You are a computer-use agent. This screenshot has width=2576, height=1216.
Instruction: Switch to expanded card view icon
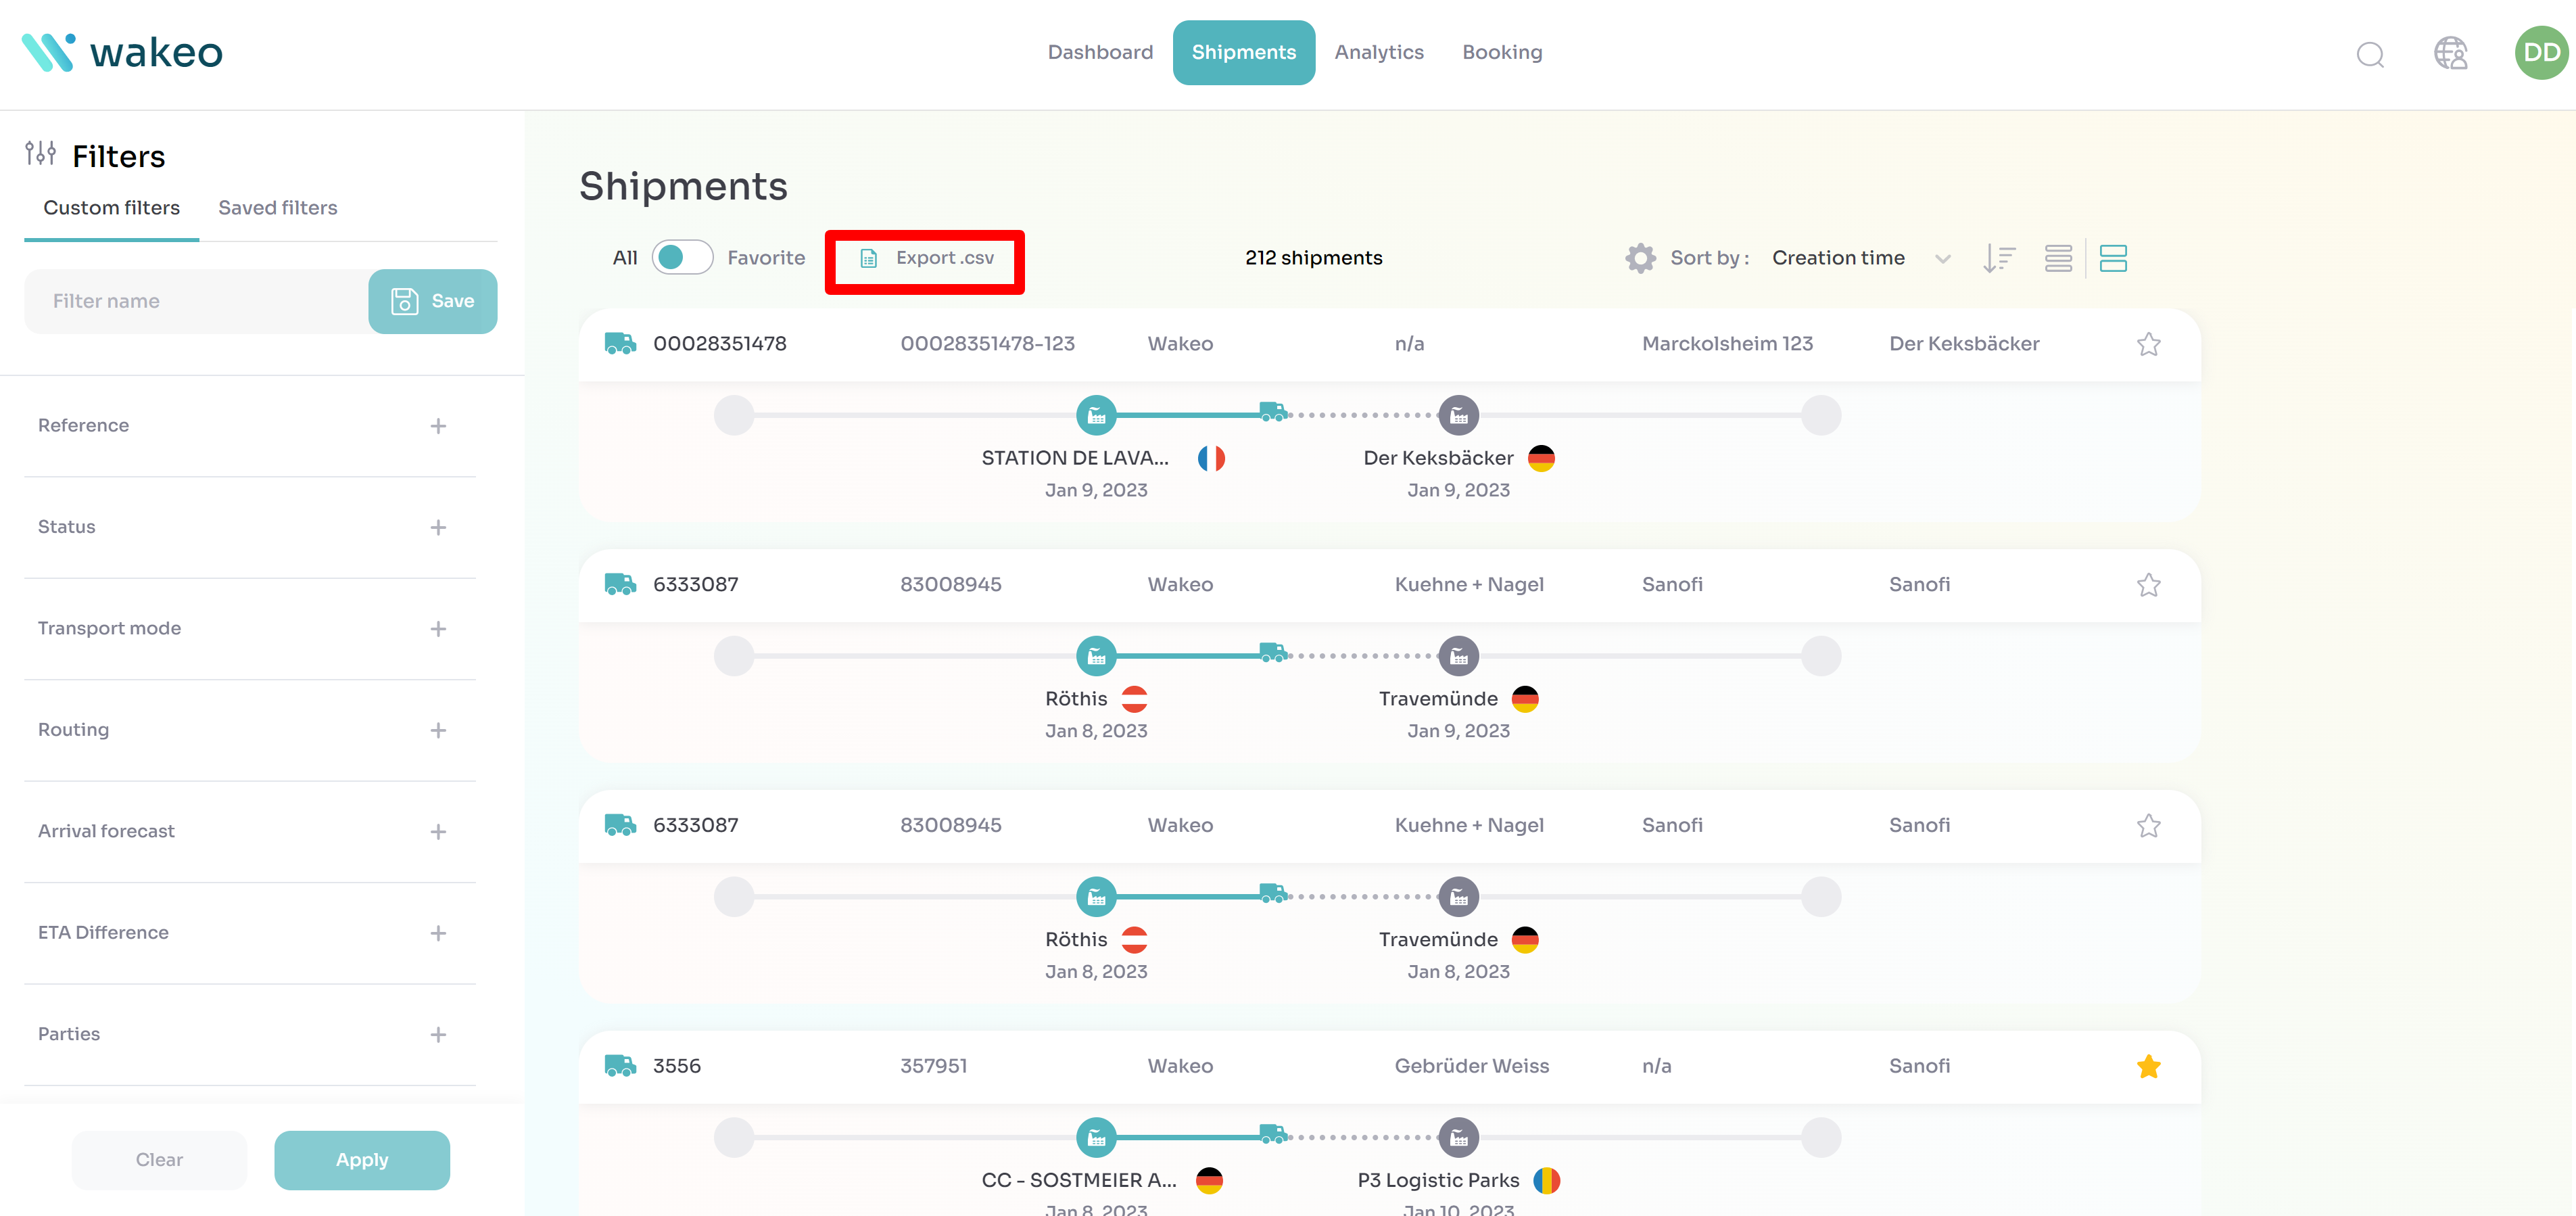[x=2113, y=258]
